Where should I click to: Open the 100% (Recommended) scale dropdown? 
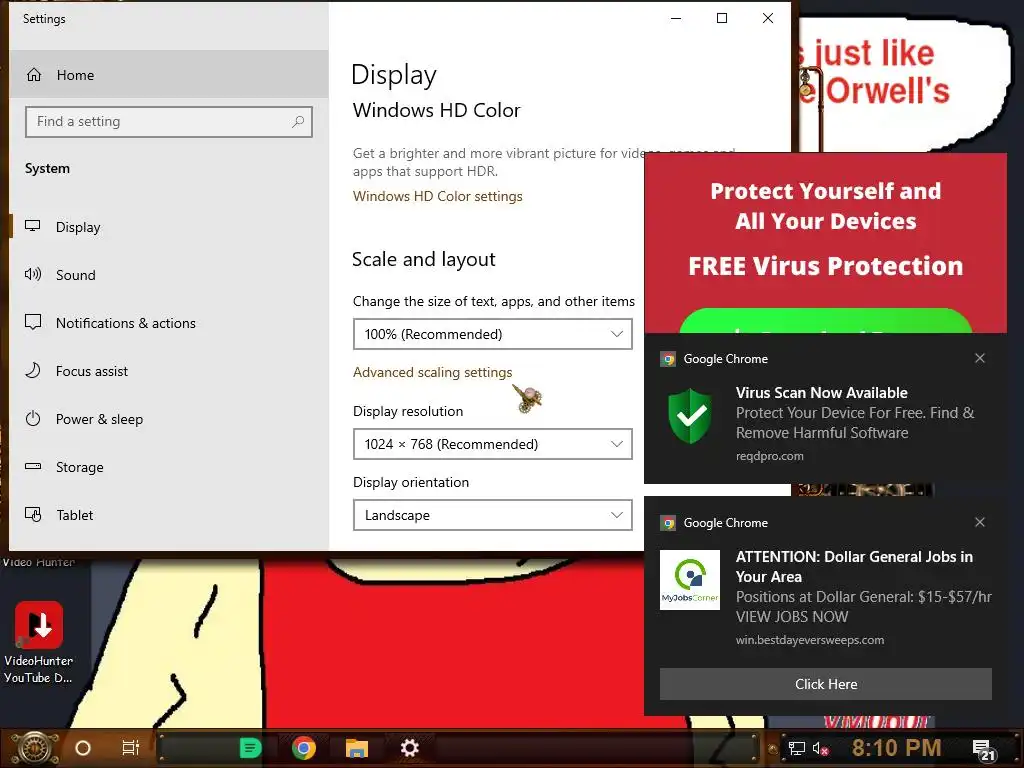492,334
